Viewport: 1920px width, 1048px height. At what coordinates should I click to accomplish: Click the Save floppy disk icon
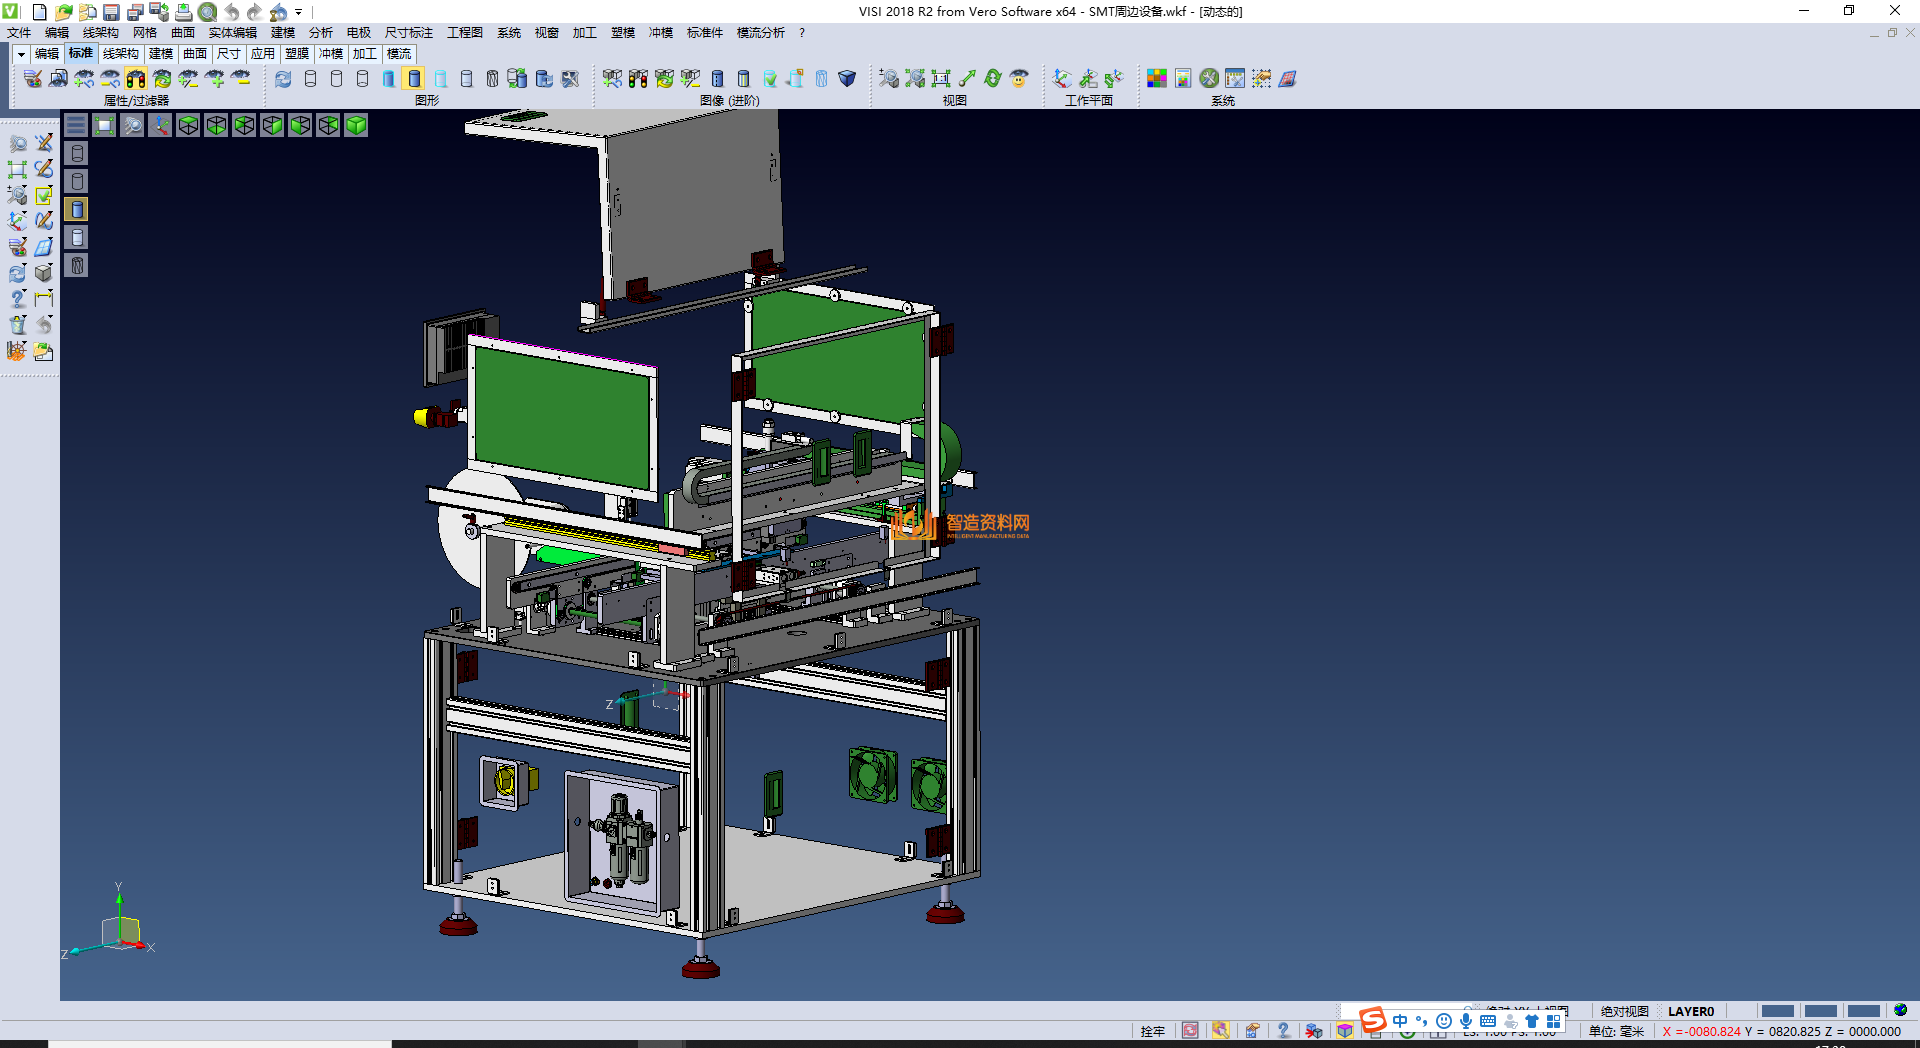[x=111, y=12]
